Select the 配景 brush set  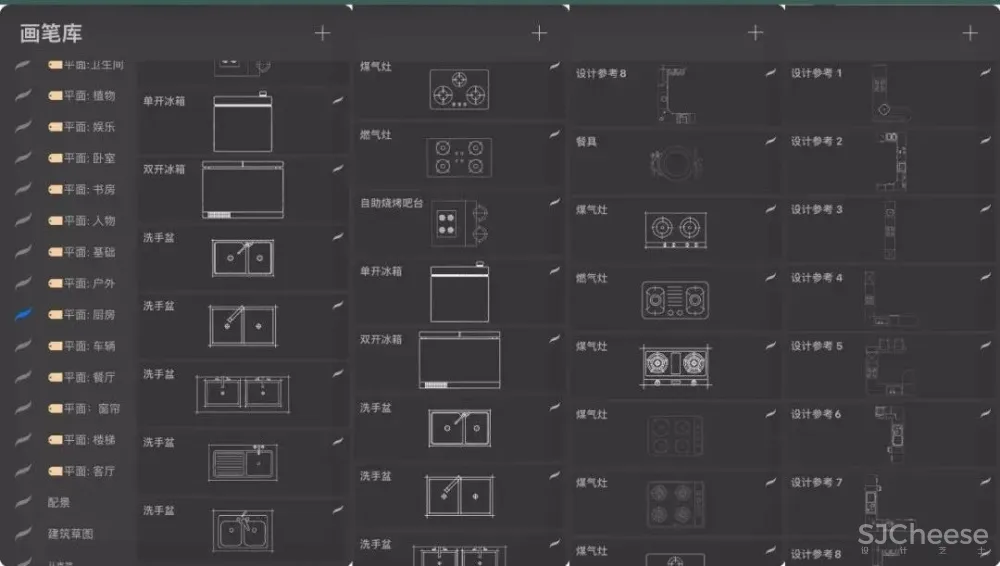pyautogui.click(x=59, y=502)
